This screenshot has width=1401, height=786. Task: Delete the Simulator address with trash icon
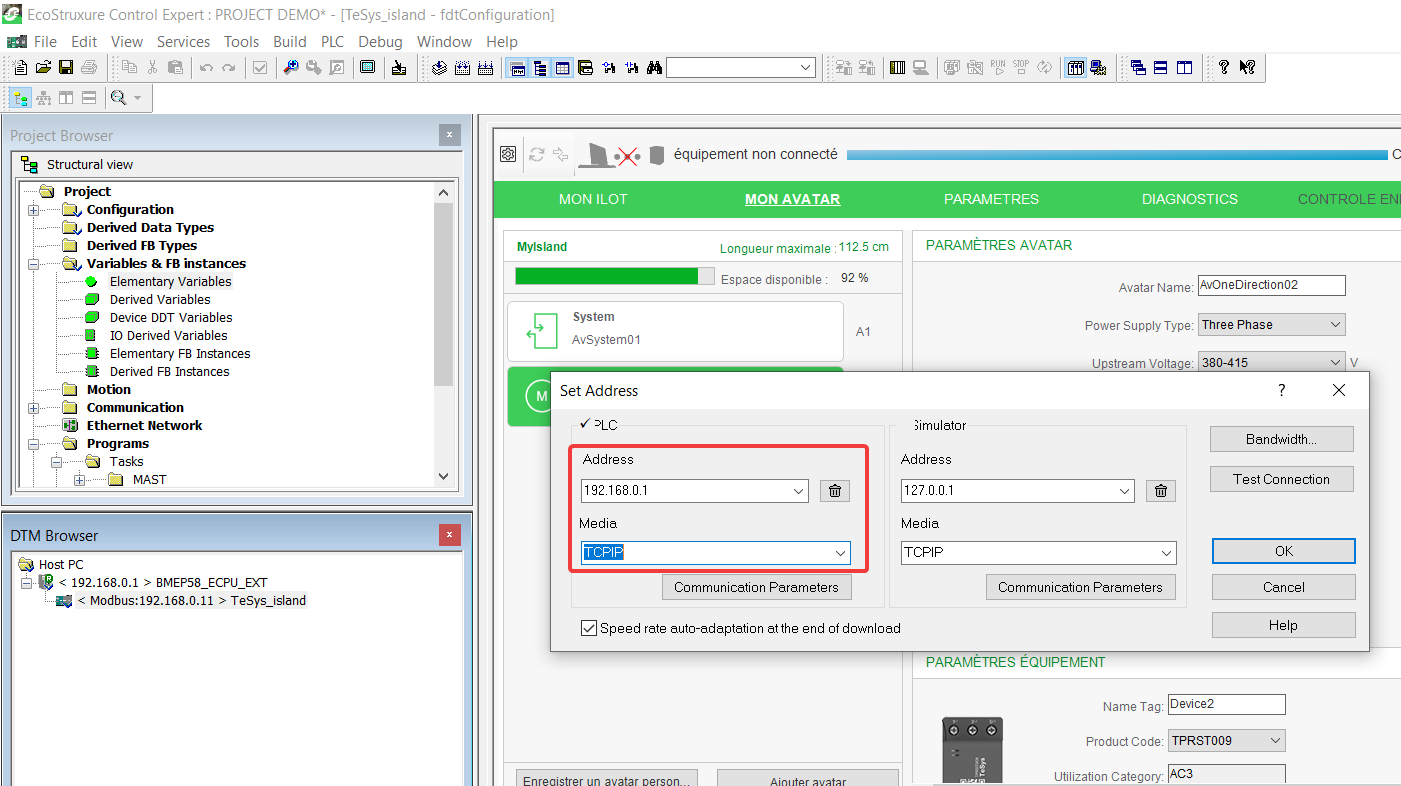pyautogui.click(x=1161, y=491)
